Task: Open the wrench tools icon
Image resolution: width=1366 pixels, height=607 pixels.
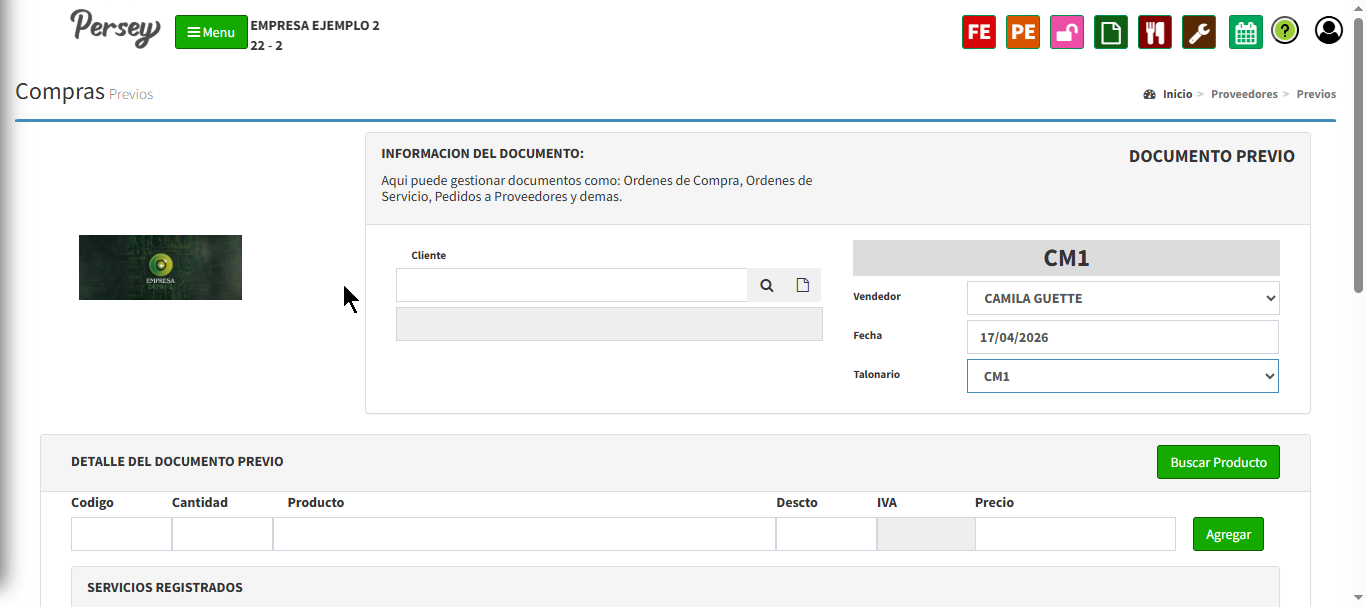Action: tap(1199, 32)
